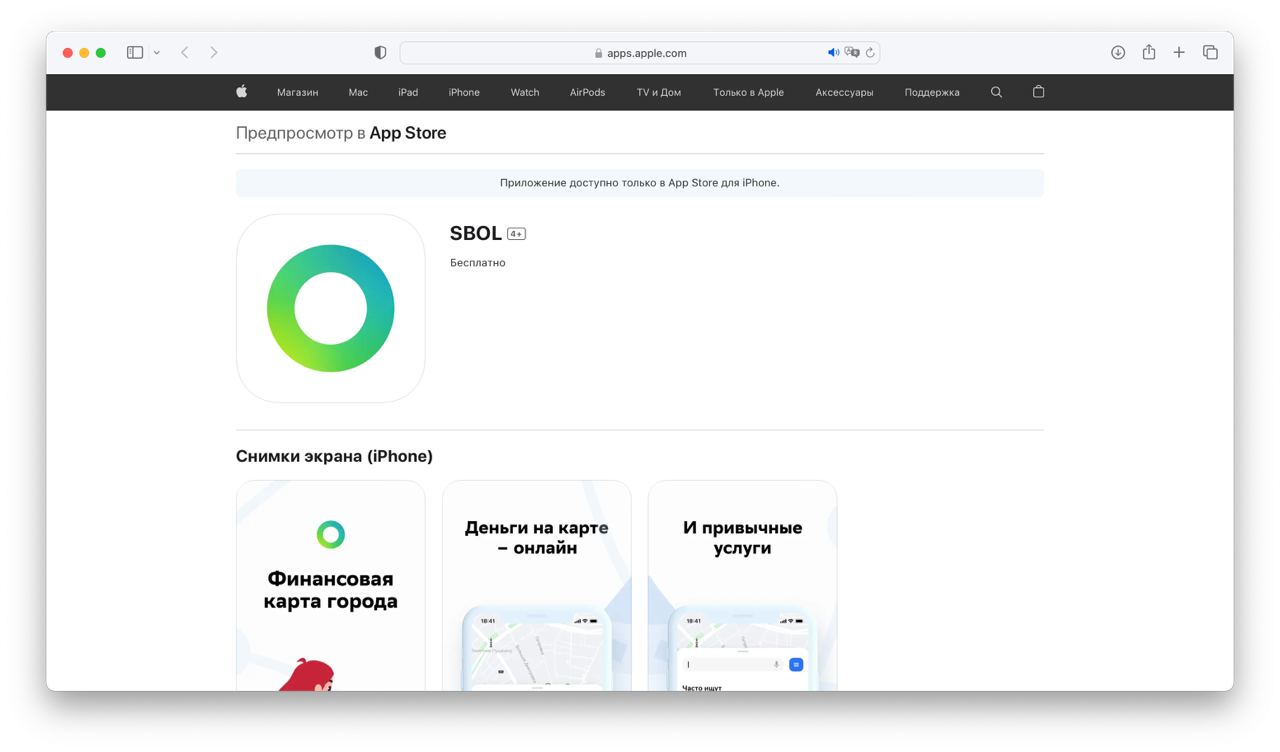
Task: Toggle the Safari sidebar icon
Action: 135,52
